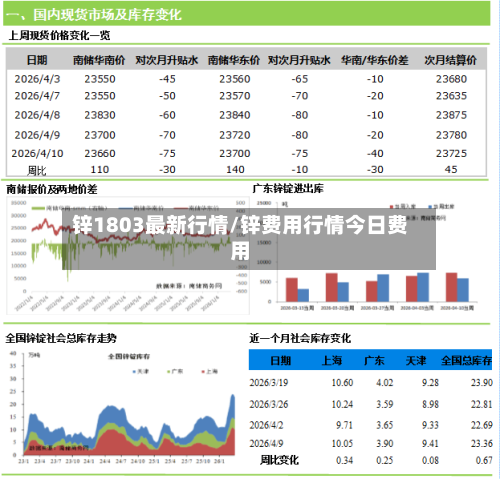Click settlement price 23635

click(x=451, y=96)
